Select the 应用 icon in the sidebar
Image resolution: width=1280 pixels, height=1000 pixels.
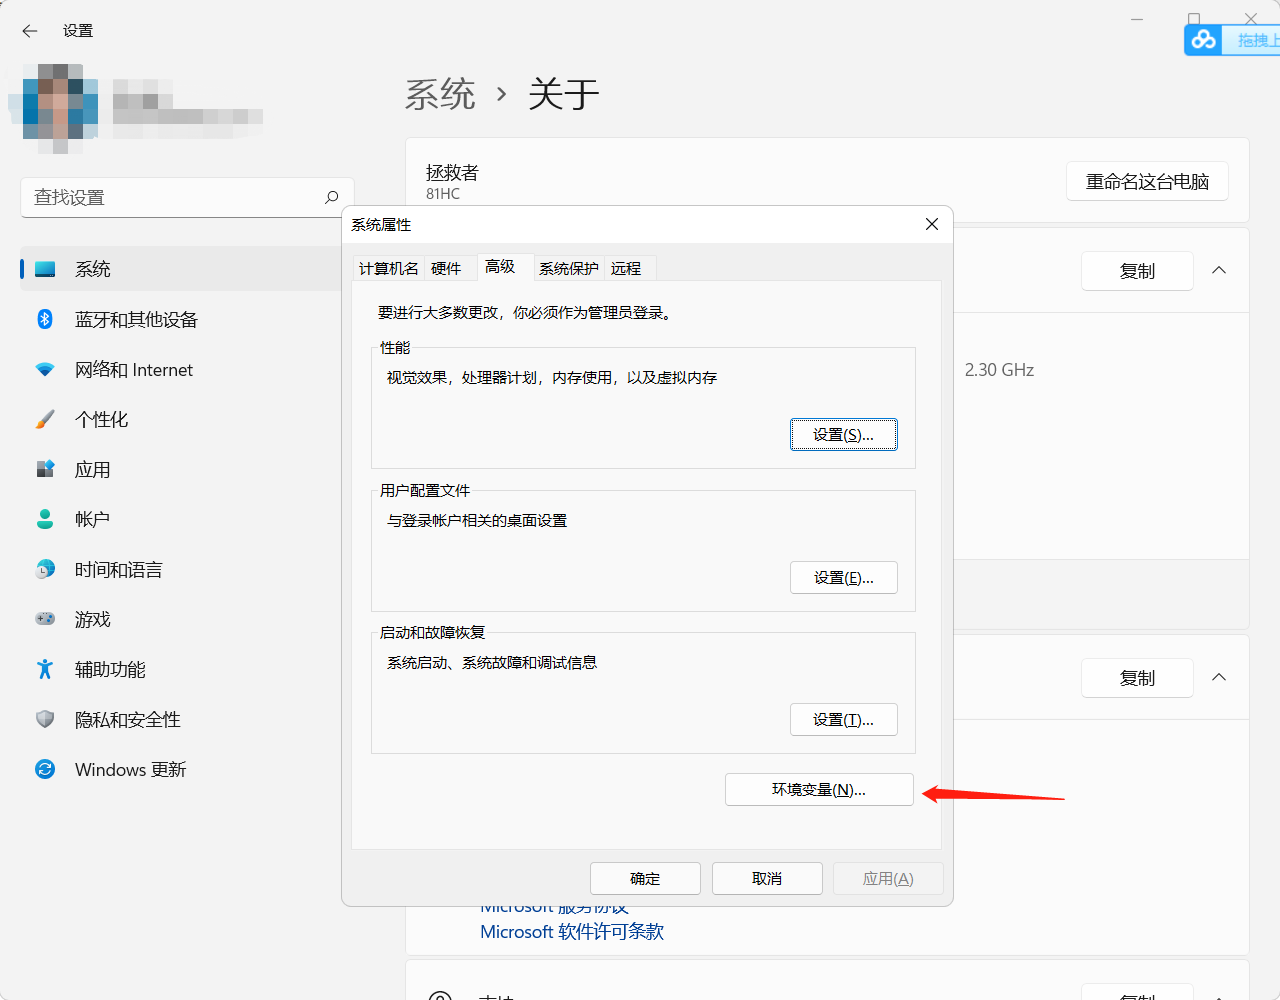pyautogui.click(x=92, y=469)
